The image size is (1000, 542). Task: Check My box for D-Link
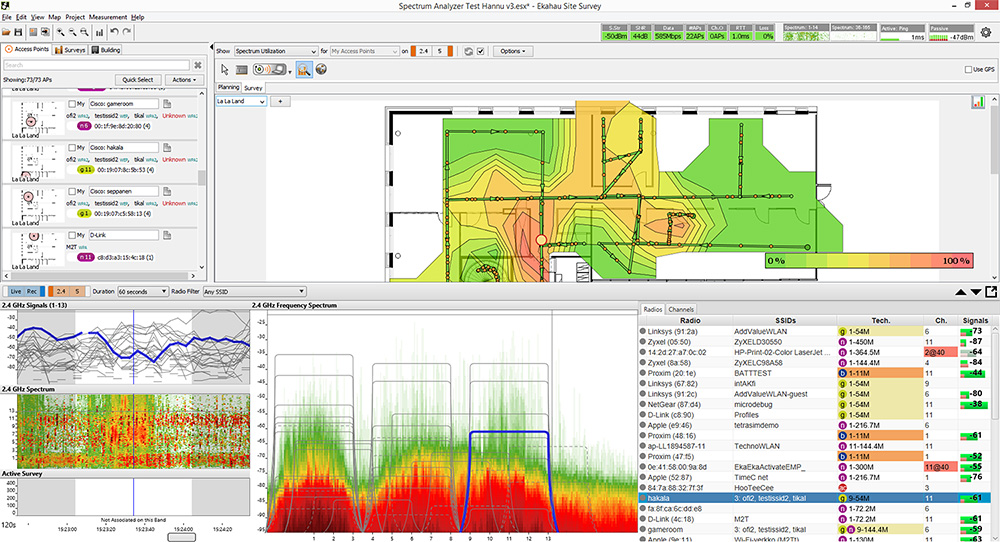click(72, 235)
